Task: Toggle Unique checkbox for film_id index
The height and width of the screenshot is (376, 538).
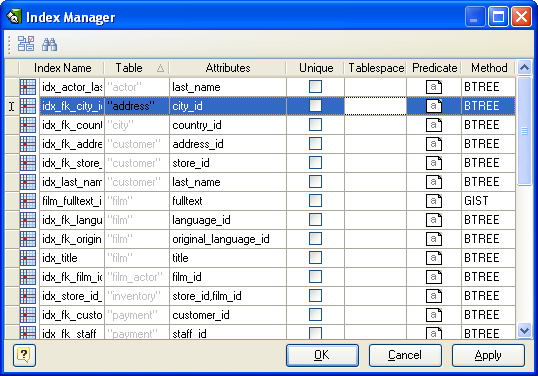Action: (x=315, y=277)
